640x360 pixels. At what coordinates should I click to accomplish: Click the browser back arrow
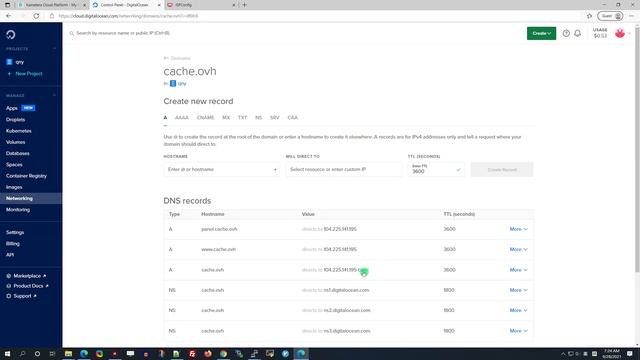point(9,16)
